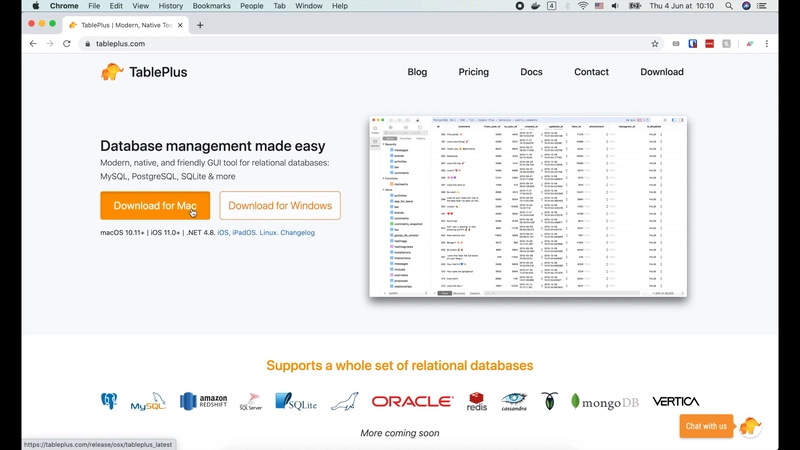Viewport: 800px width, 450px height.
Task: Open the Chrome menu
Action: click(x=64, y=6)
